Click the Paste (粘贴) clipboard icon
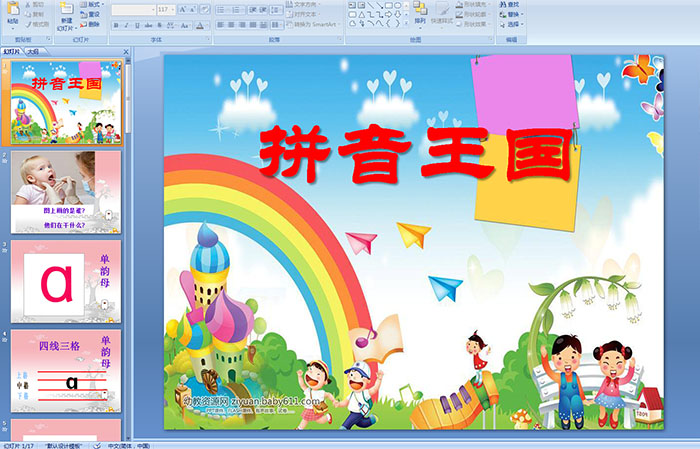 pyautogui.click(x=13, y=8)
